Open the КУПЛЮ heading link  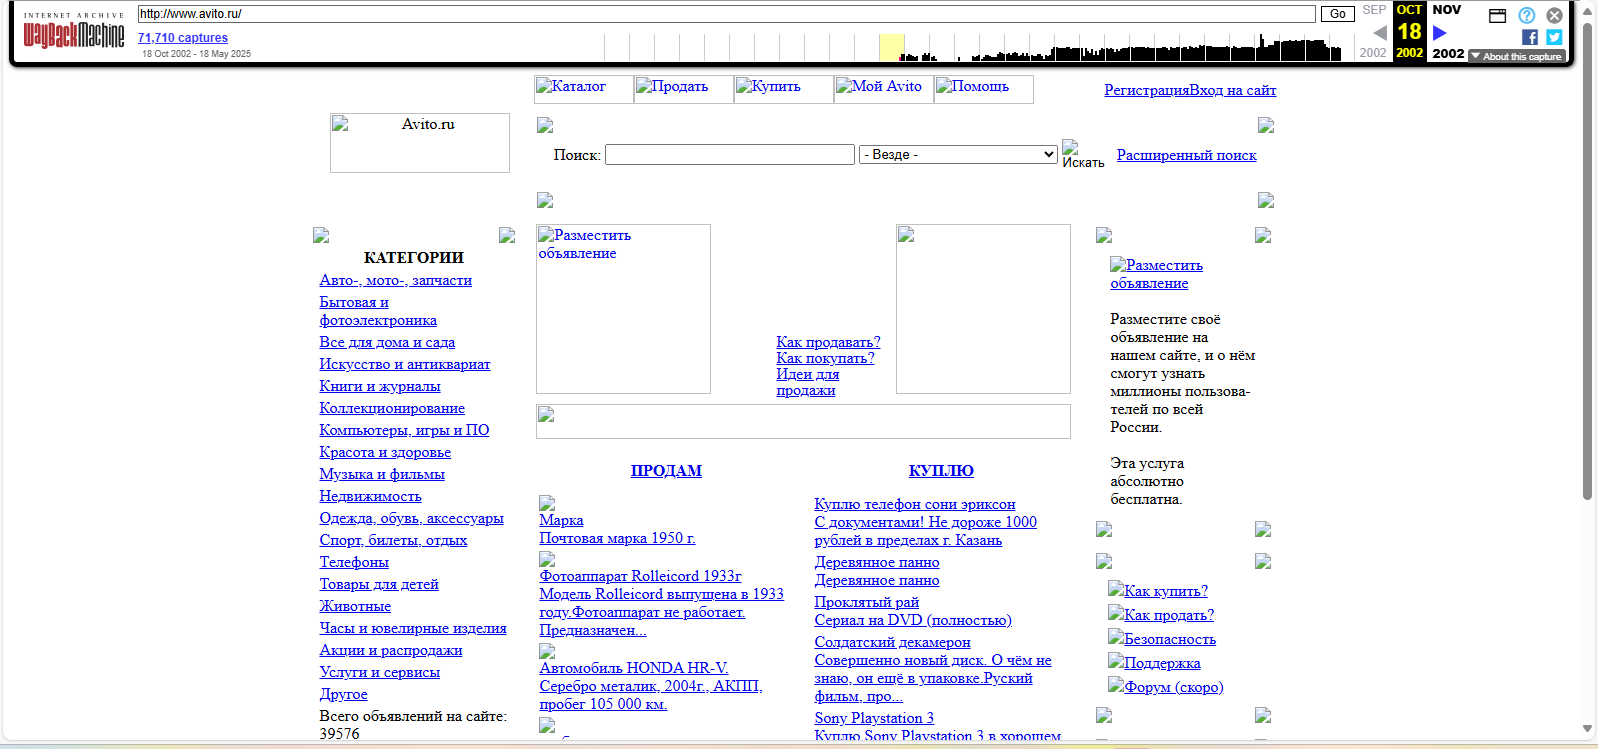tap(941, 471)
